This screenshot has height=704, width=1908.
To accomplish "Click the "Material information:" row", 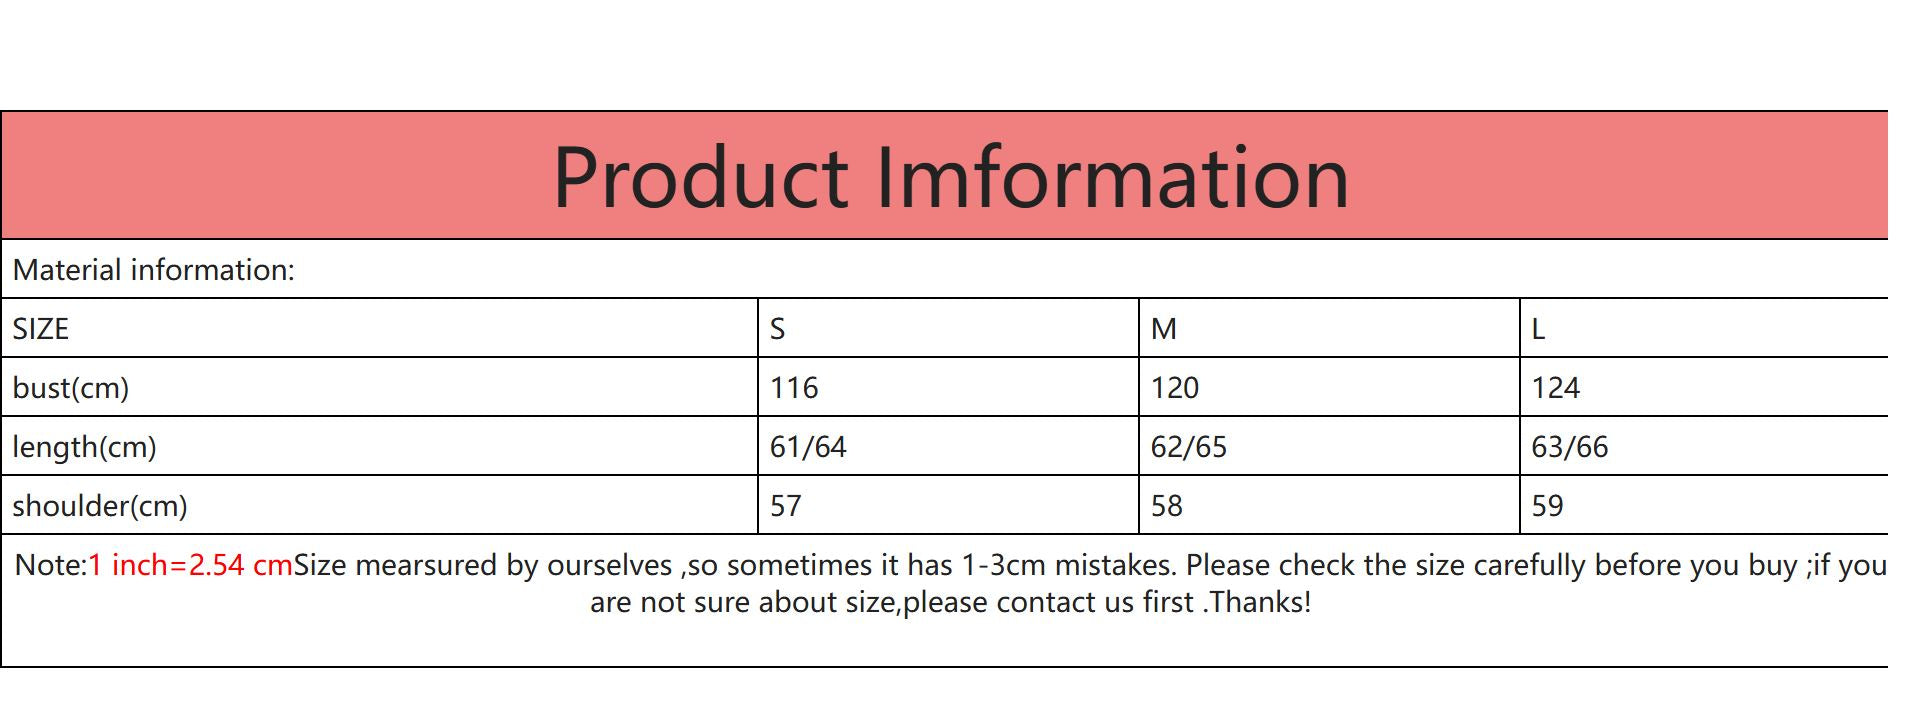I will 154,270.
